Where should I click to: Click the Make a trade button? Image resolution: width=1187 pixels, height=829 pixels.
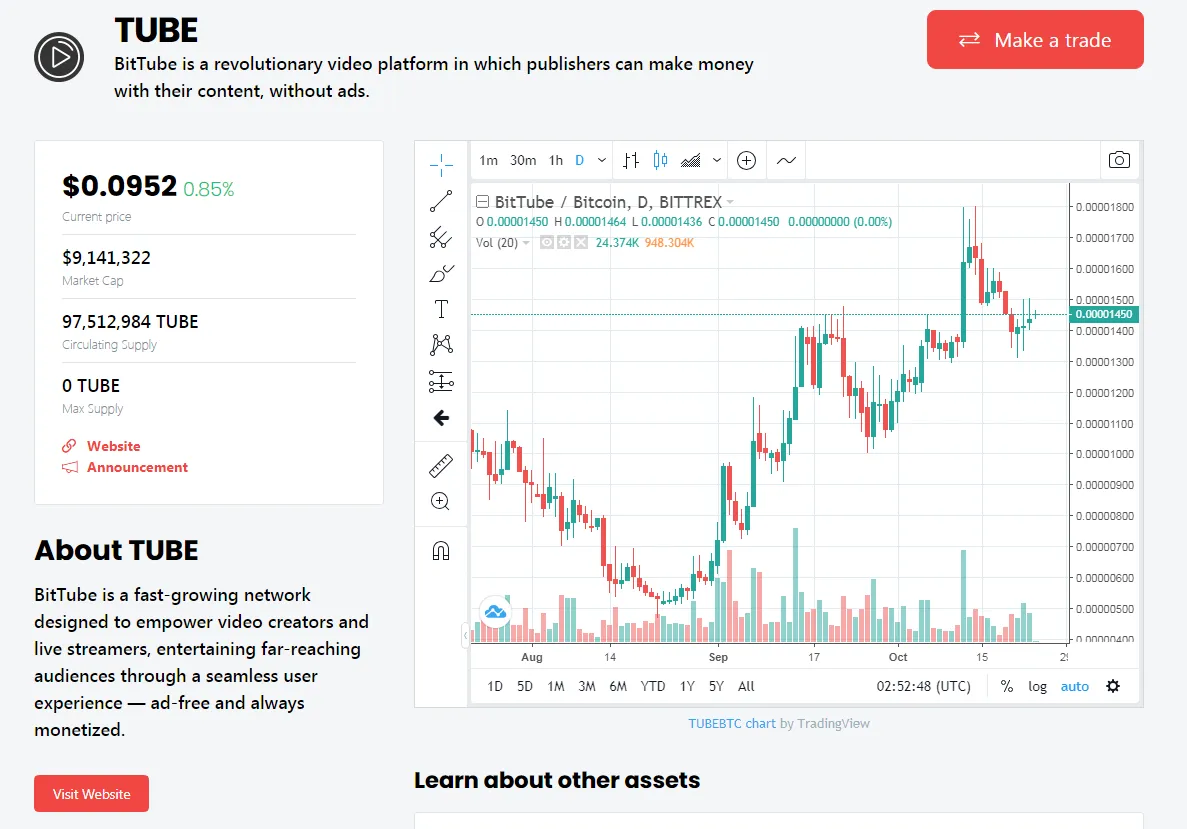point(1035,39)
